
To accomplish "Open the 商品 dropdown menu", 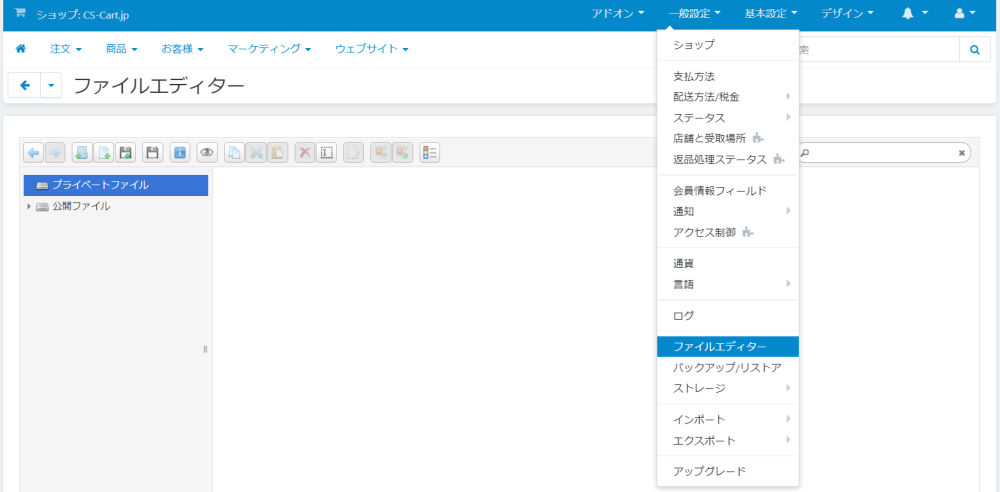I will click(x=121, y=49).
